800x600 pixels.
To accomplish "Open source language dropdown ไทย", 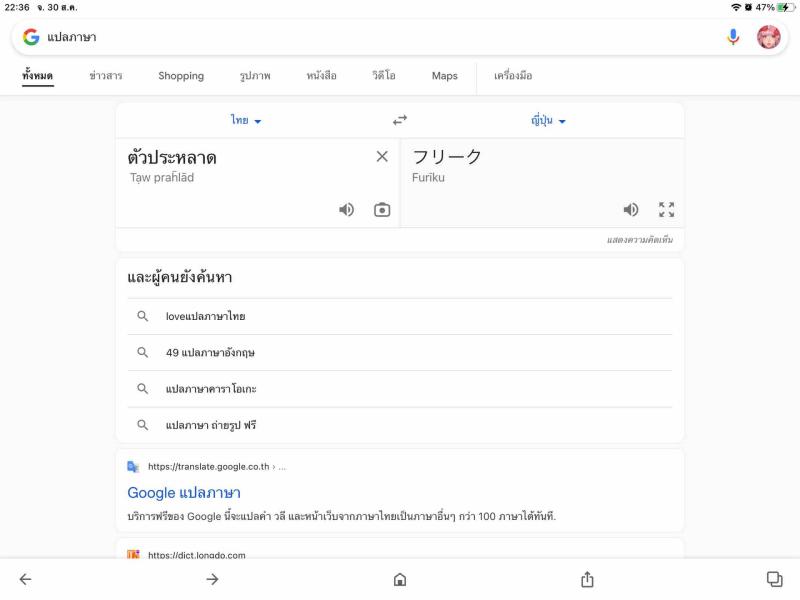I will 246,120.
